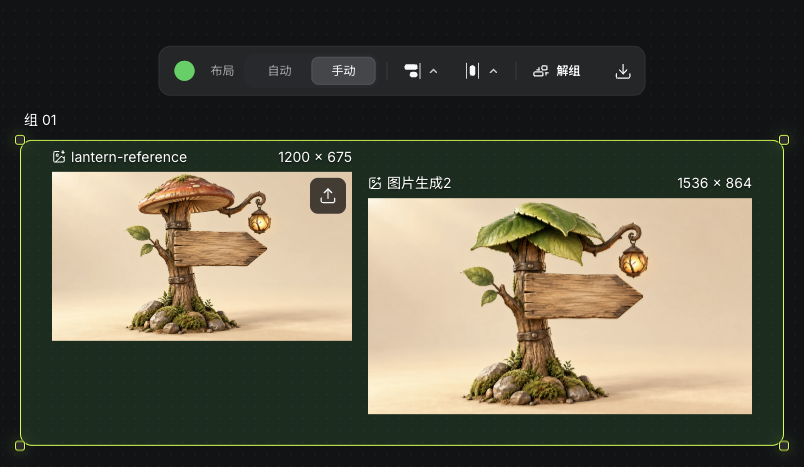Select the mushroom signpost image thumbnail
804x467 pixels.
coord(202,256)
